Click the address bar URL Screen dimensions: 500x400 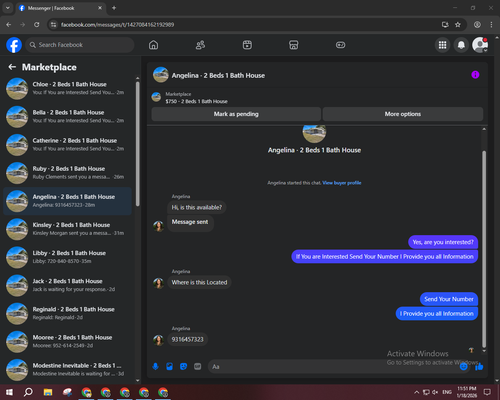[x=117, y=25]
